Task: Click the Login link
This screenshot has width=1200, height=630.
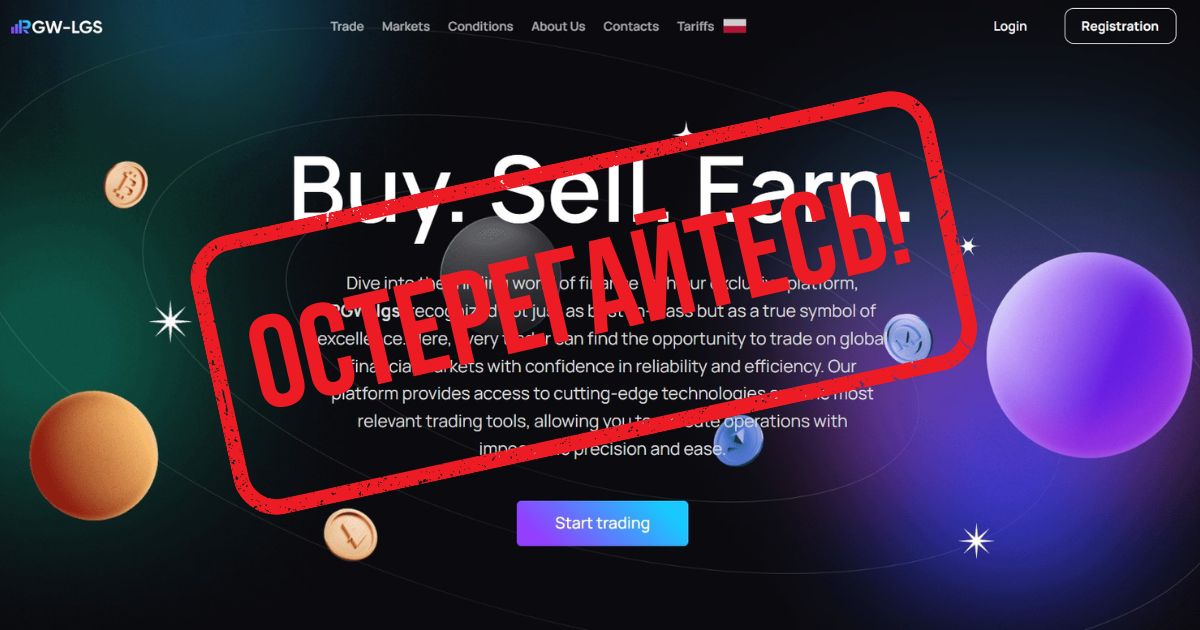Action: click(1010, 27)
